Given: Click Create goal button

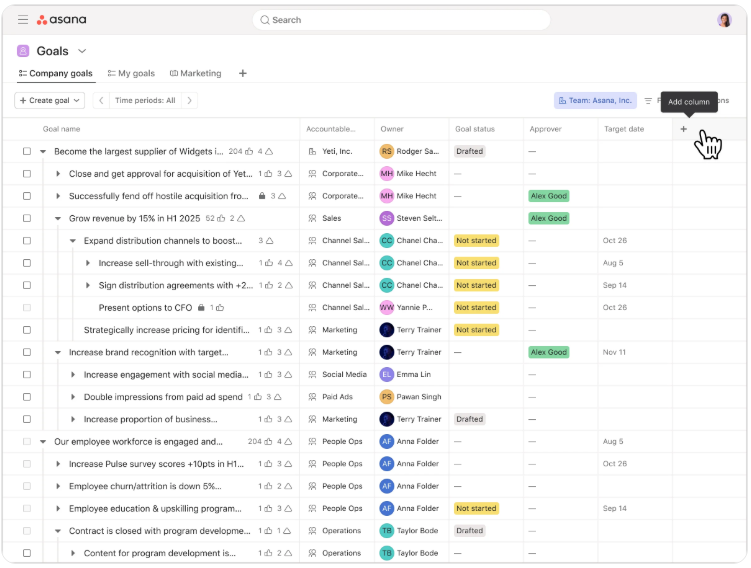Looking at the screenshot, I should pyautogui.click(x=49, y=101).
